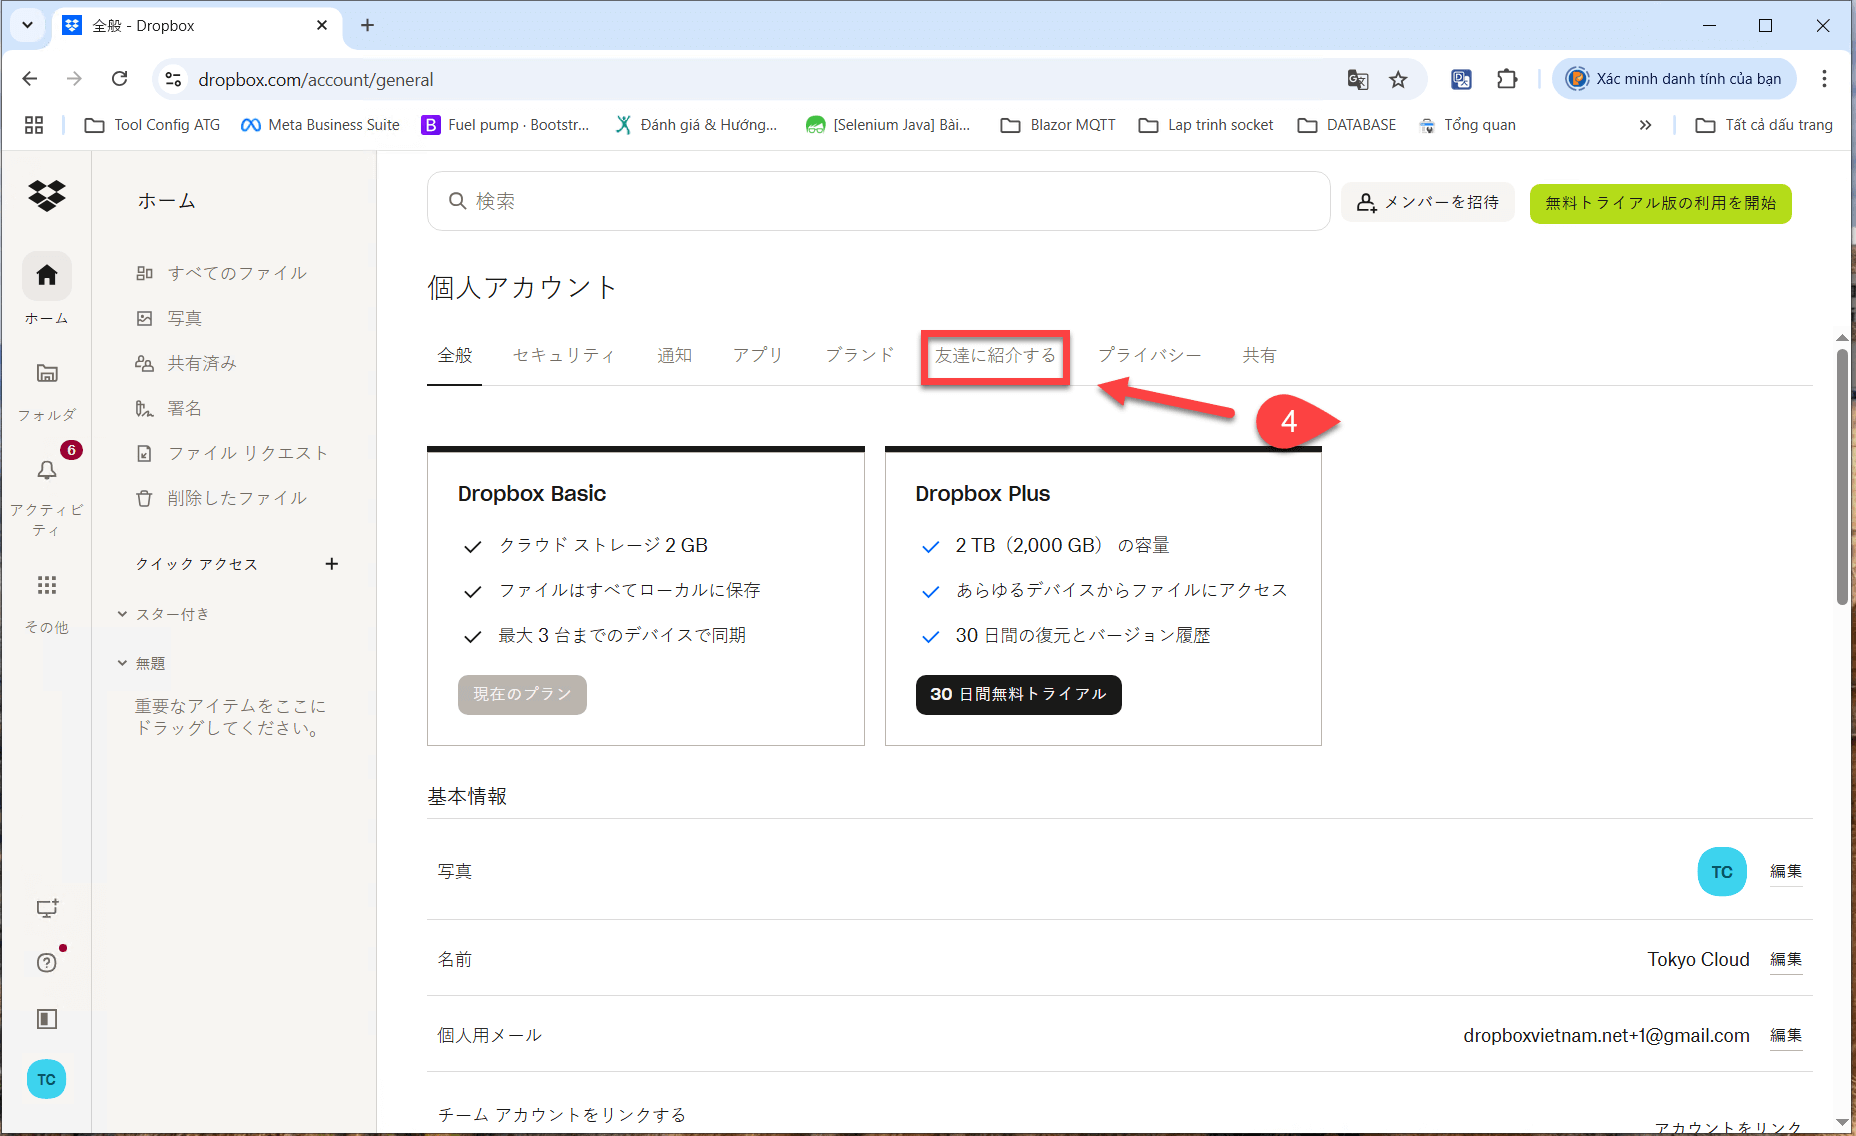Viewport: 1856px width, 1136px height.
Task: Click the TC profile photo avatar
Action: click(x=1721, y=872)
